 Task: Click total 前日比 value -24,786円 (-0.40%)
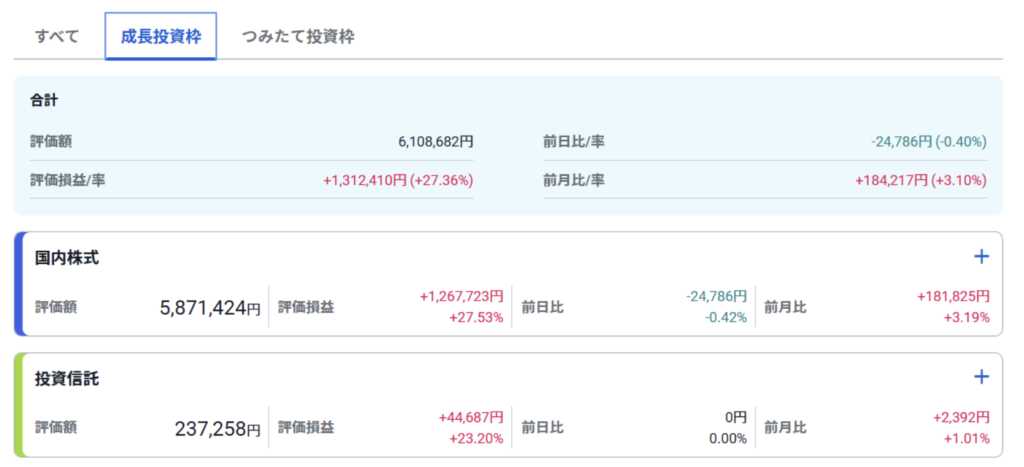928,142
